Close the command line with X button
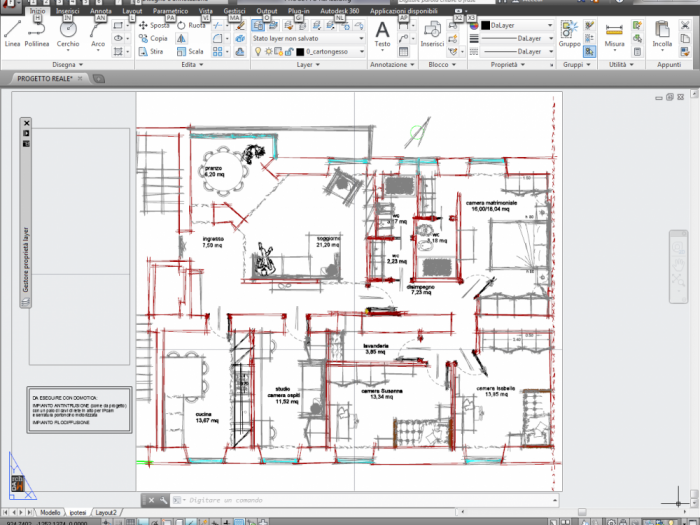Screen dimensions: 700x525 [151, 500]
